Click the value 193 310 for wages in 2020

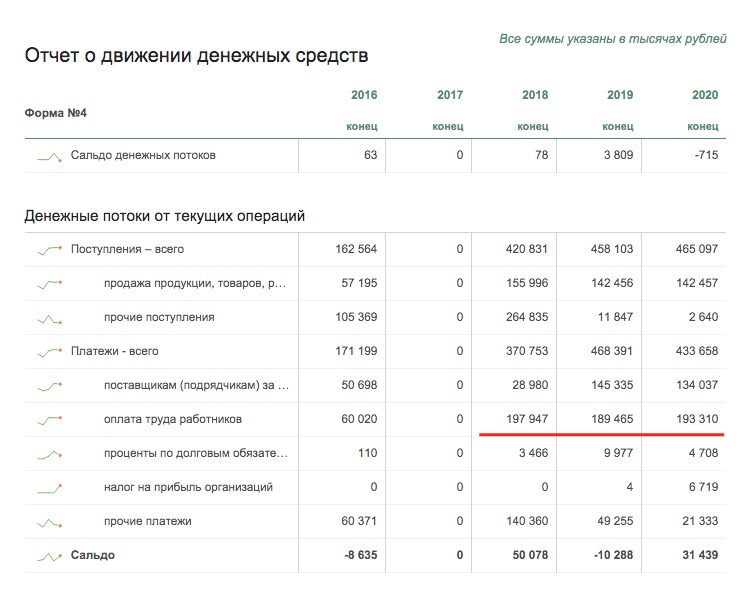697,420
